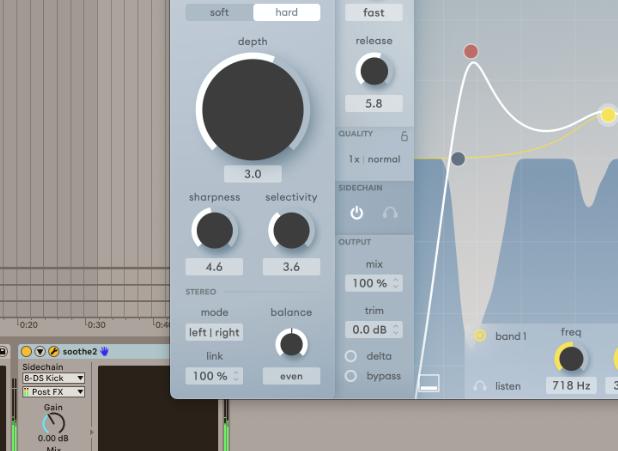This screenshot has height=451, width=618.
Task: Click the large depth knob
Action: coord(252,108)
